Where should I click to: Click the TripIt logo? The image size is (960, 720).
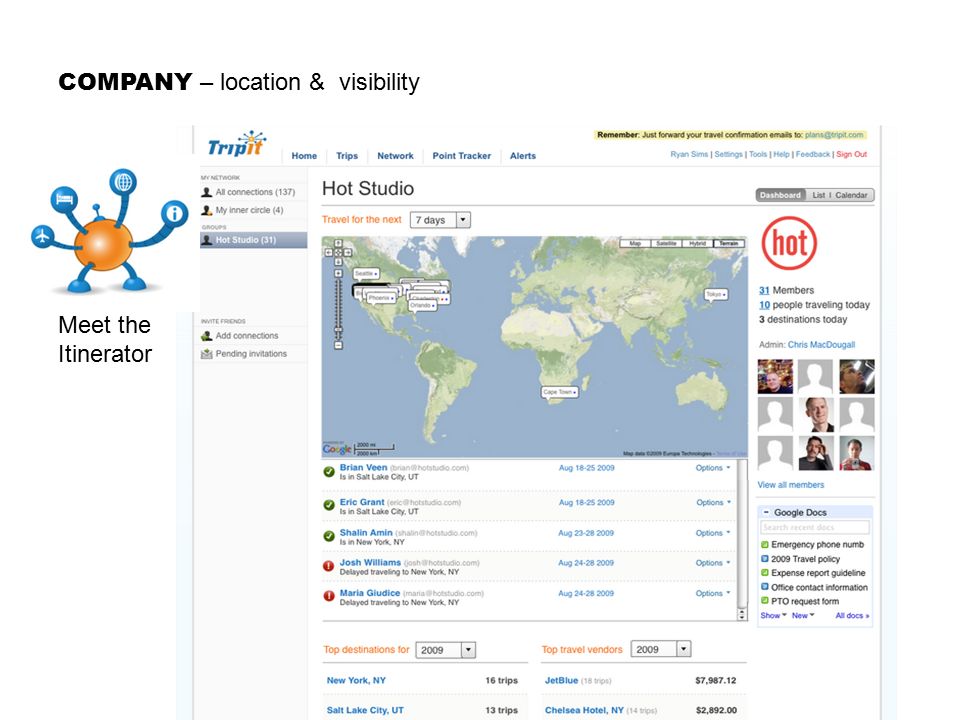236,144
